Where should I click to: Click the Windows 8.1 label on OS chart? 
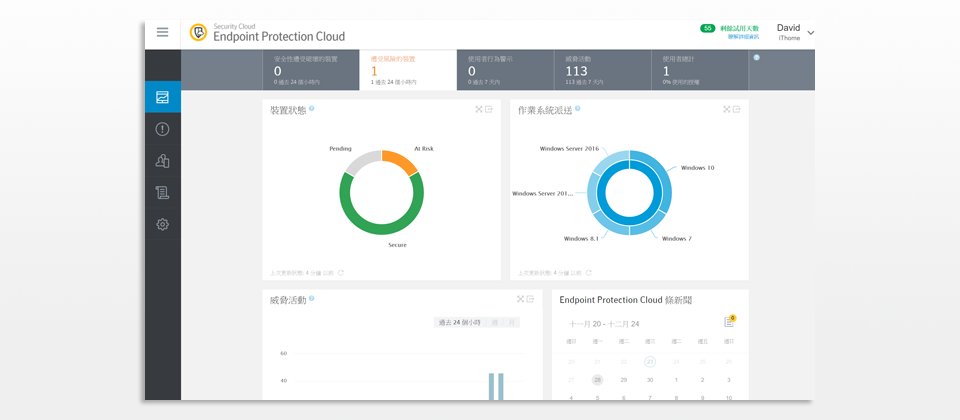coord(581,239)
